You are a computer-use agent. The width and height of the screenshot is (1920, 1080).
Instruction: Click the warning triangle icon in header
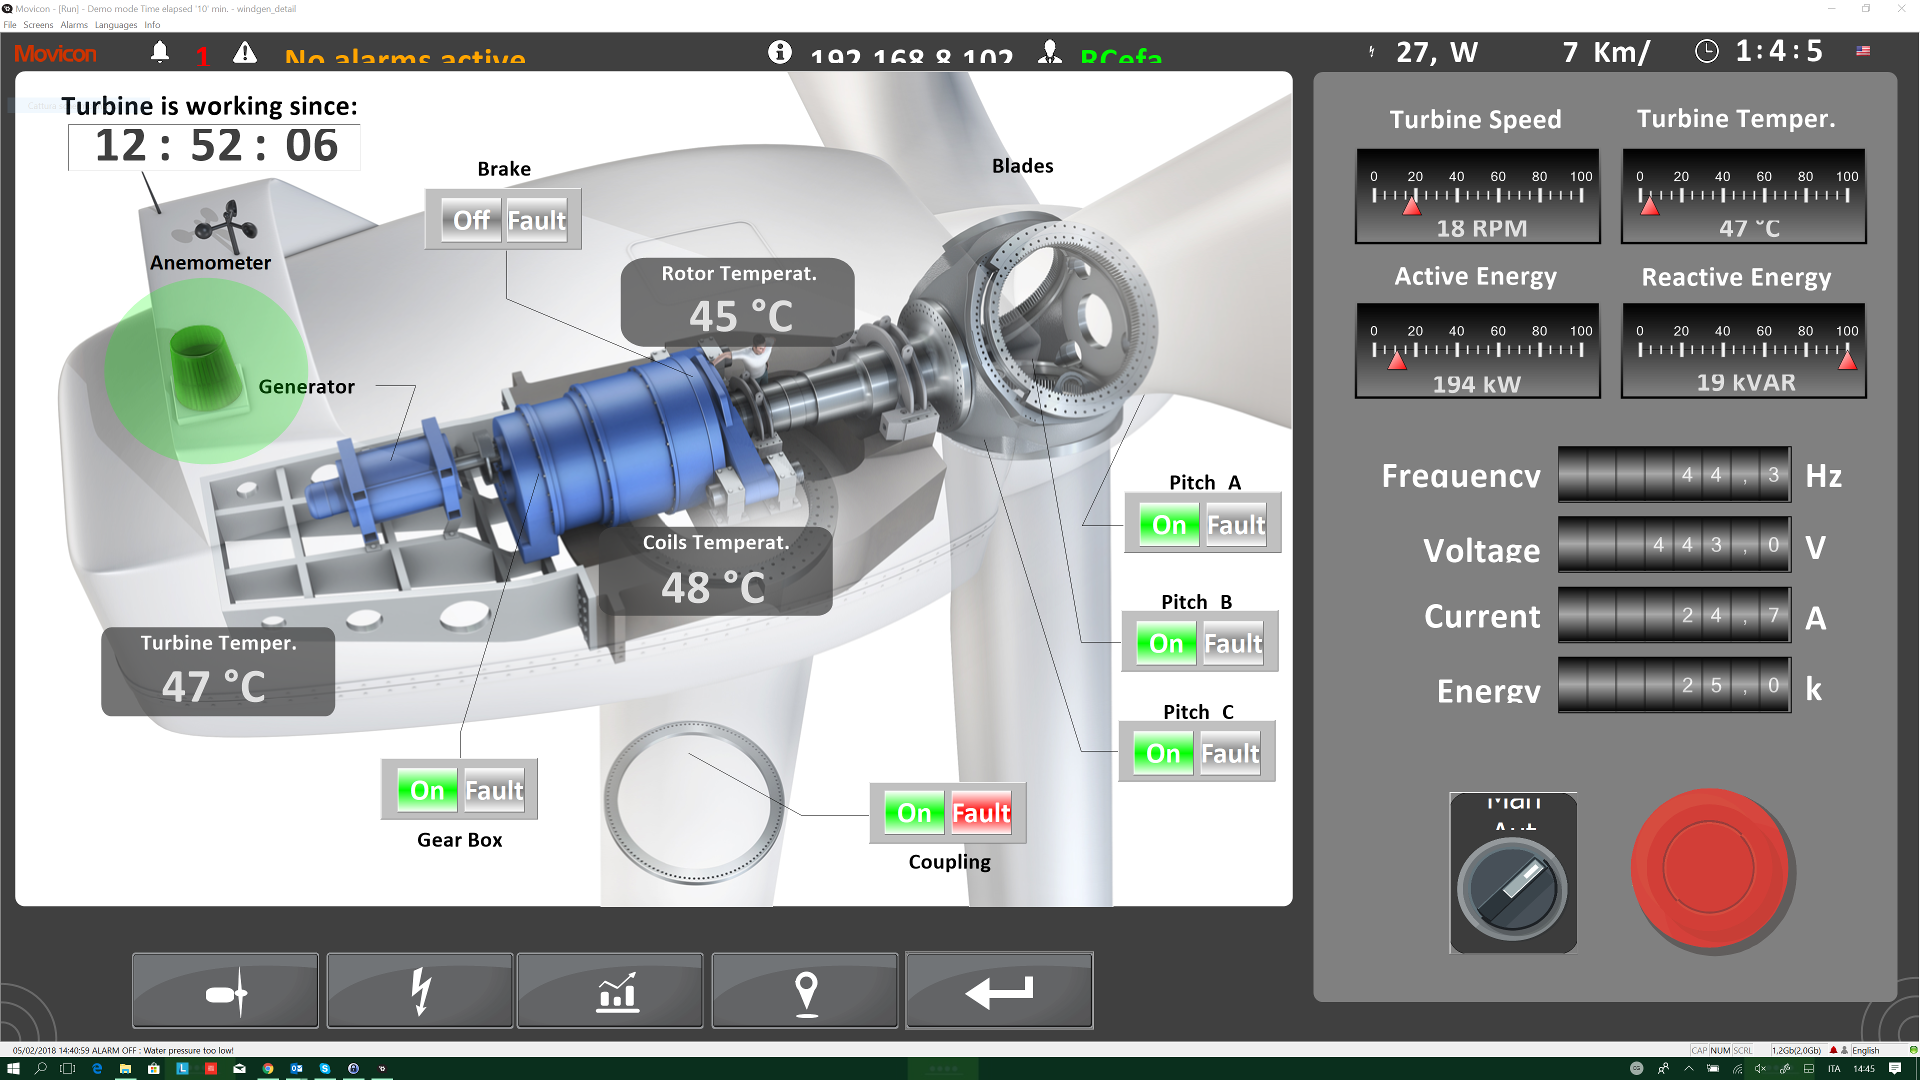[x=245, y=52]
